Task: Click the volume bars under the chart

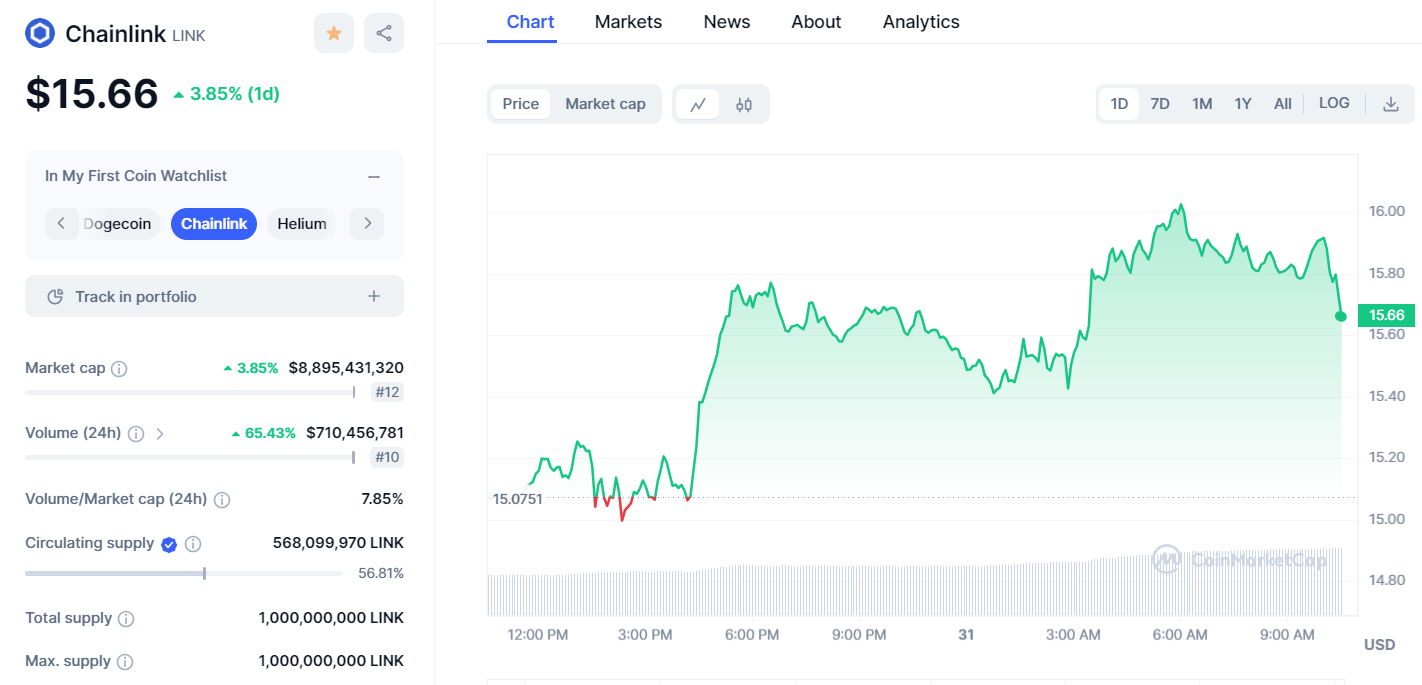Action: click(x=915, y=589)
